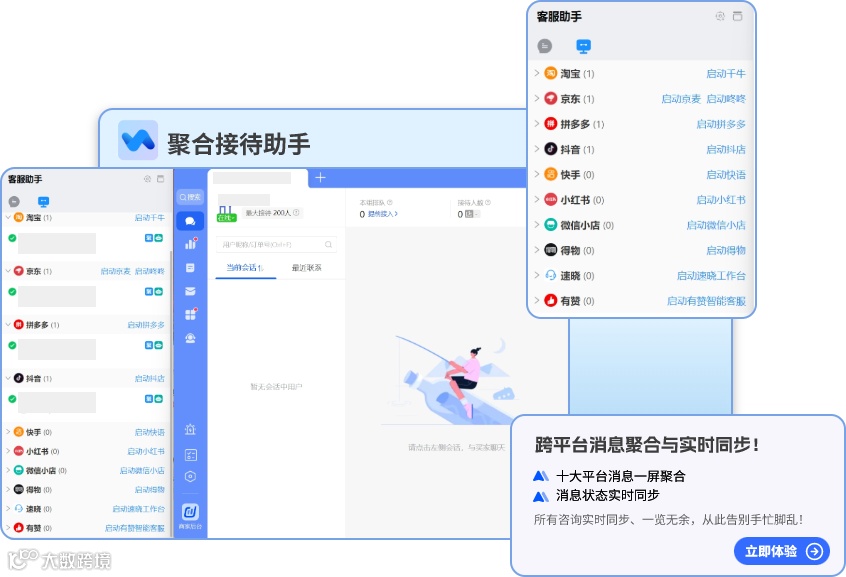Collapse 抖音 group in small 客服助手 panel
Image resolution: width=846 pixels, height=577 pixels.
(8, 378)
